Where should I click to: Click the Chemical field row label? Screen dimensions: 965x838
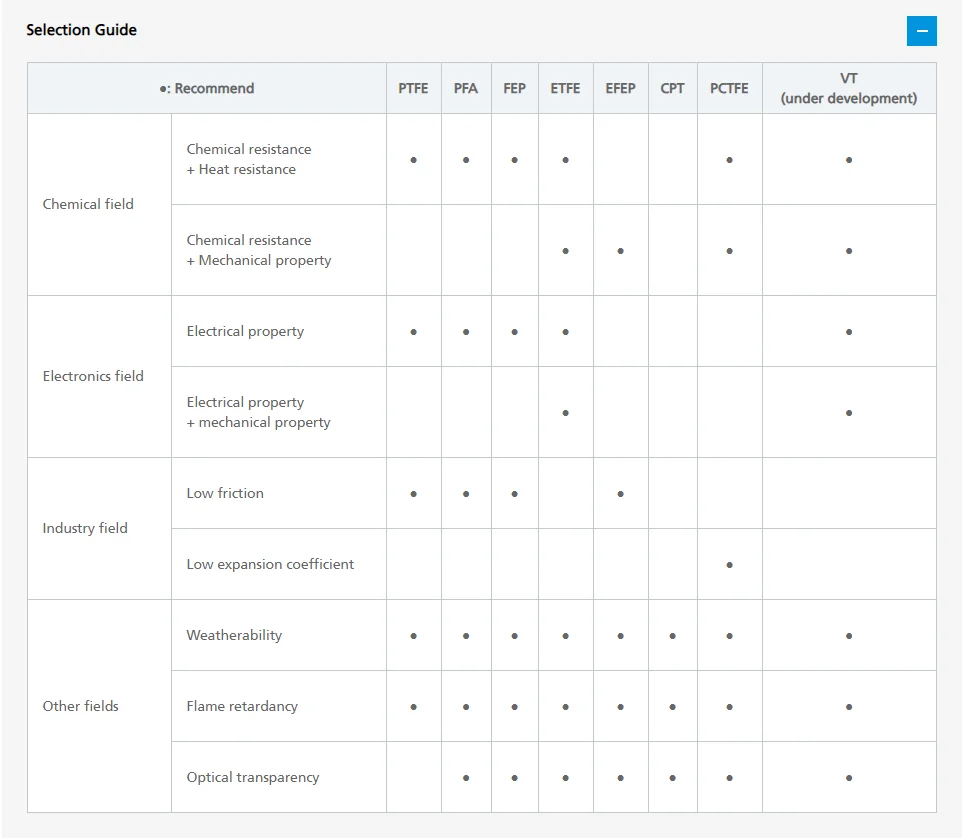(x=88, y=204)
